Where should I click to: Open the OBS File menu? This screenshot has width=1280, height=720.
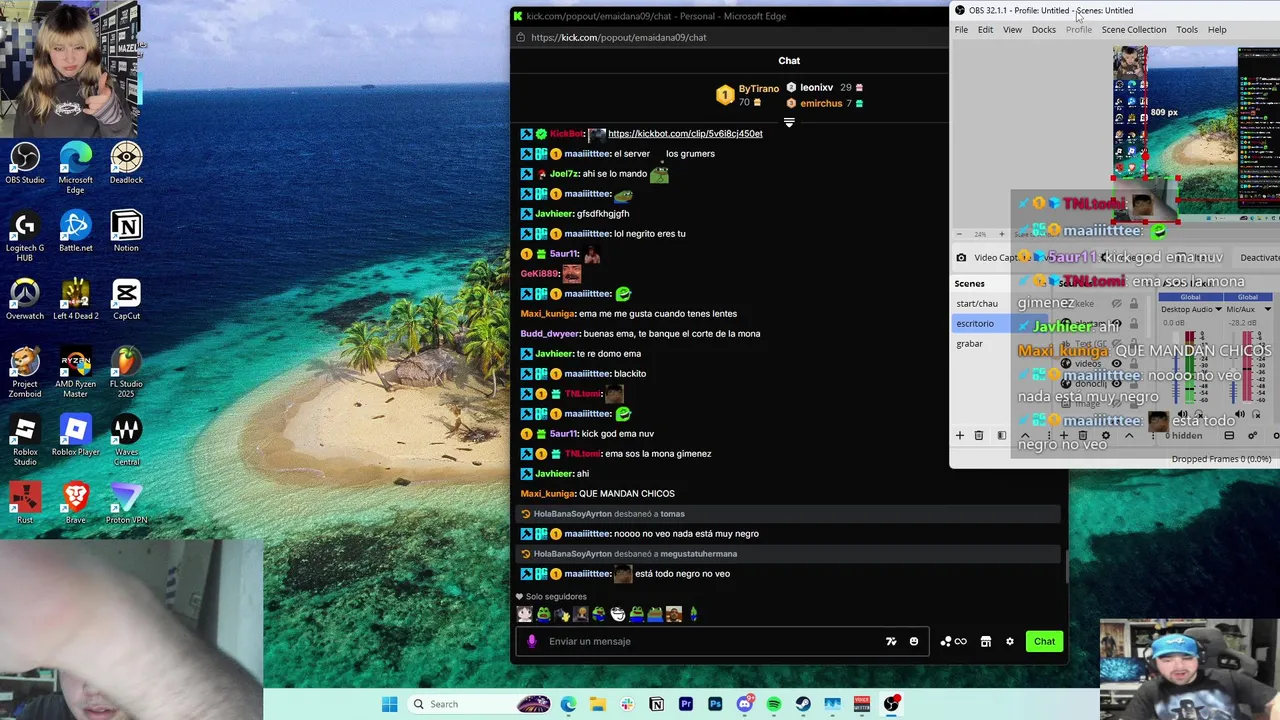tap(961, 29)
